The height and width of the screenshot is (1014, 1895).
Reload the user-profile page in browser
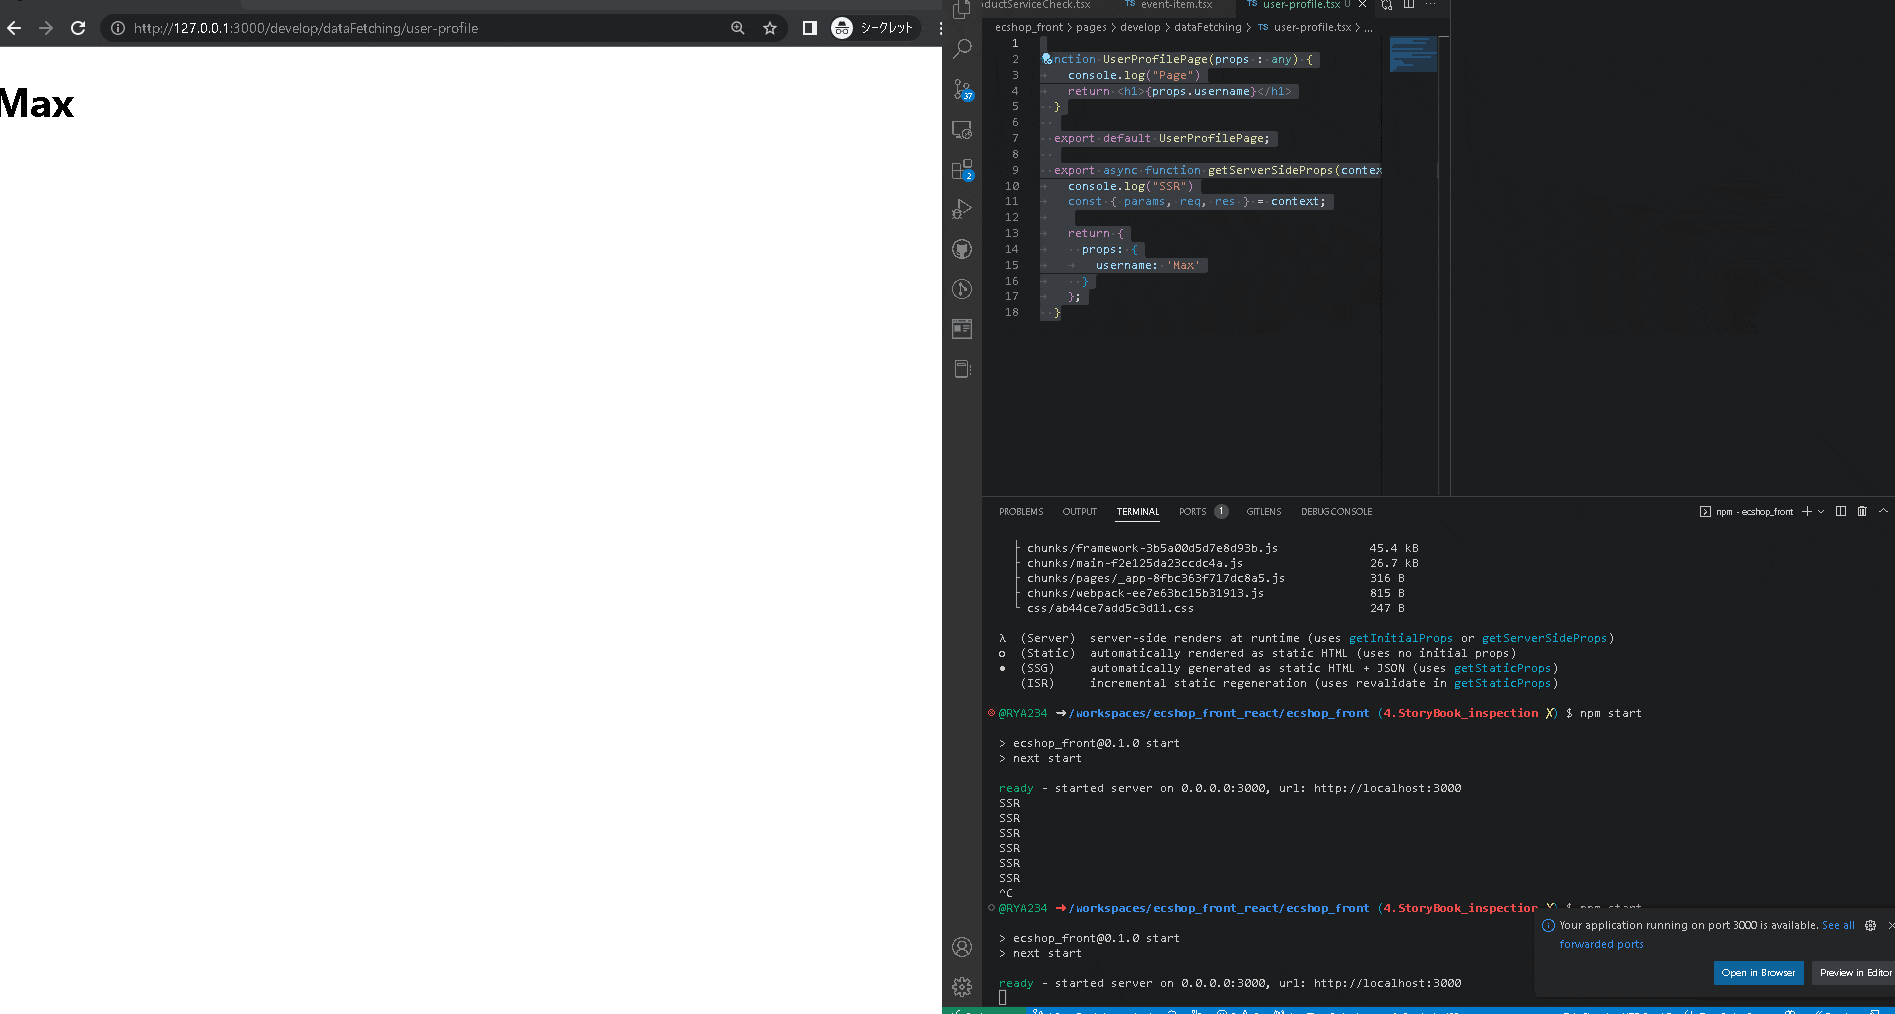(78, 28)
